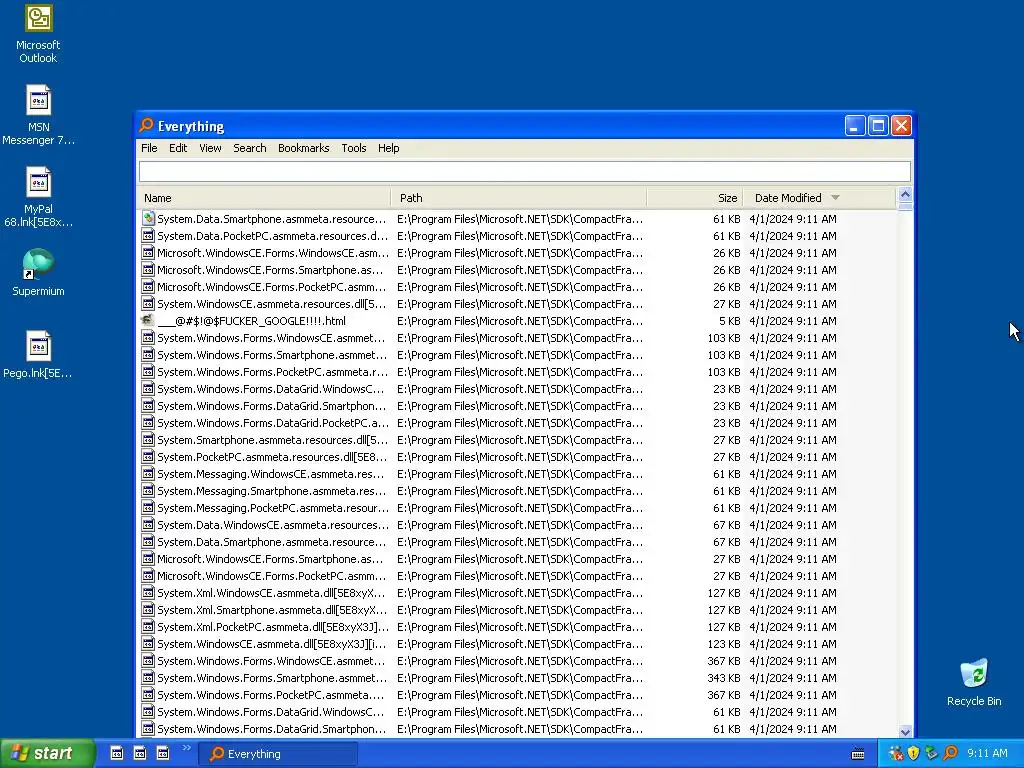Open the Tools menu
Viewport: 1024px width, 768px height.
(353, 148)
